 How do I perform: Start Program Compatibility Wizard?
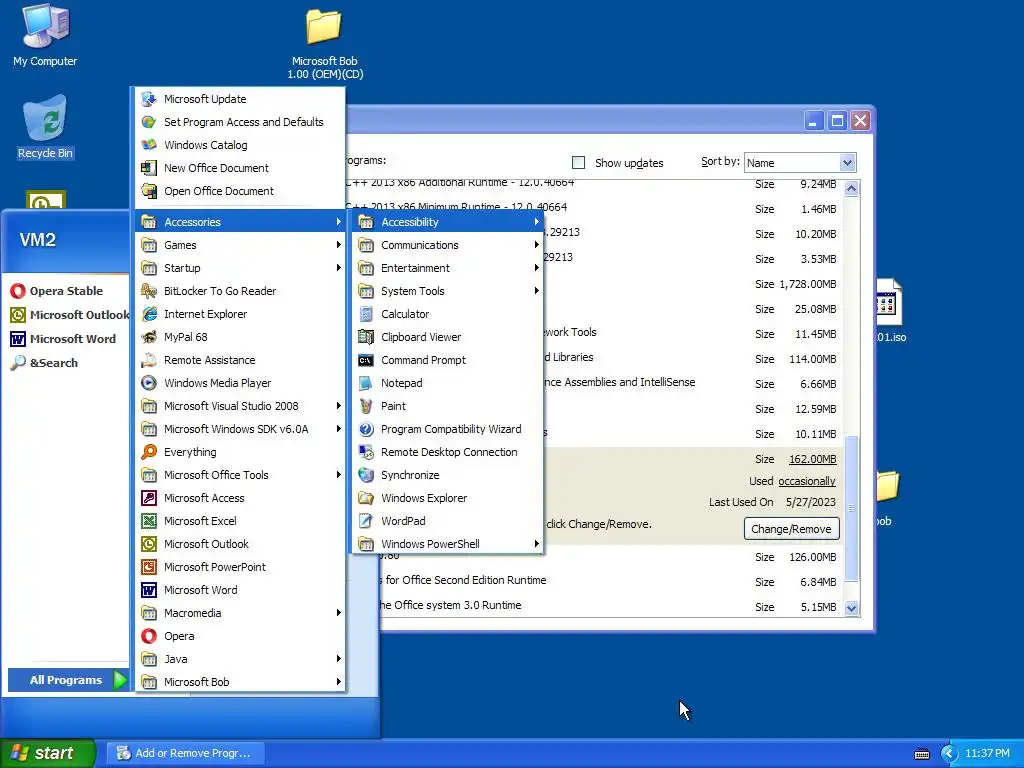pos(448,429)
